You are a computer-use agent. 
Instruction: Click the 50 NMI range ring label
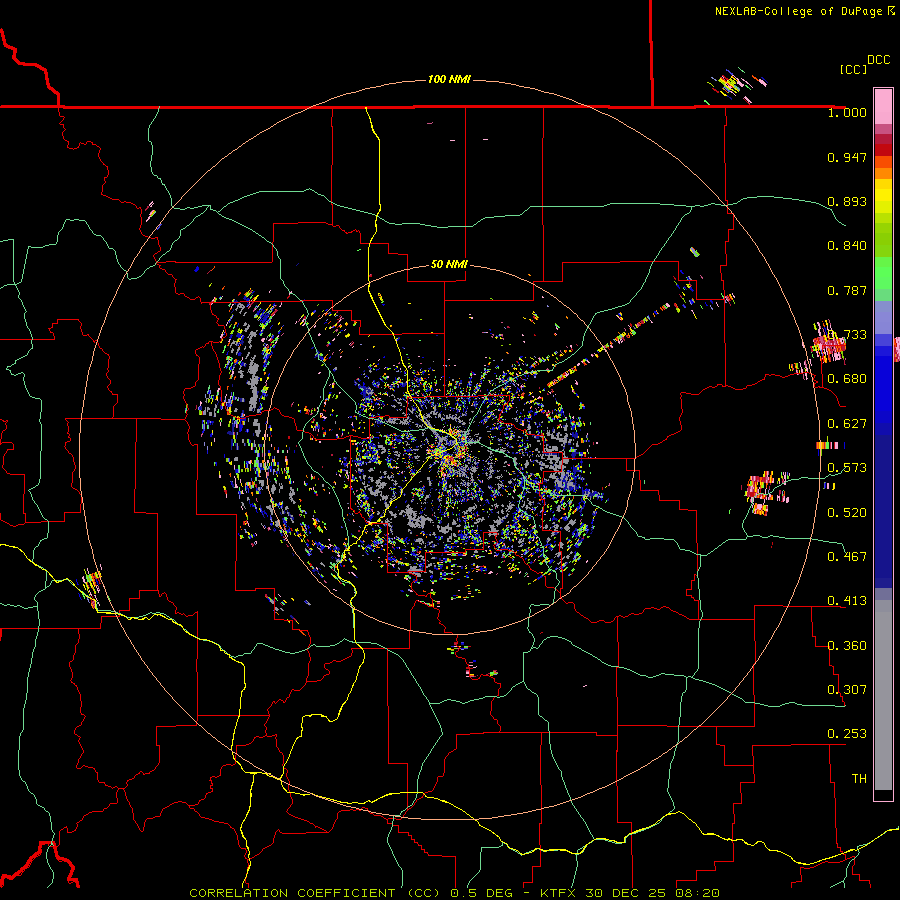click(x=449, y=264)
